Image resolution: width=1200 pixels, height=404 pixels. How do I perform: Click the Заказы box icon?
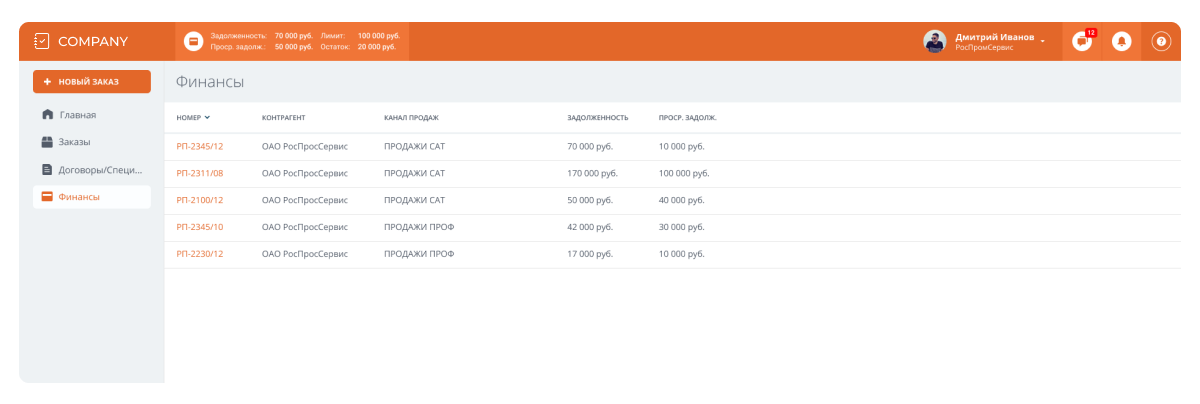tap(47, 142)
